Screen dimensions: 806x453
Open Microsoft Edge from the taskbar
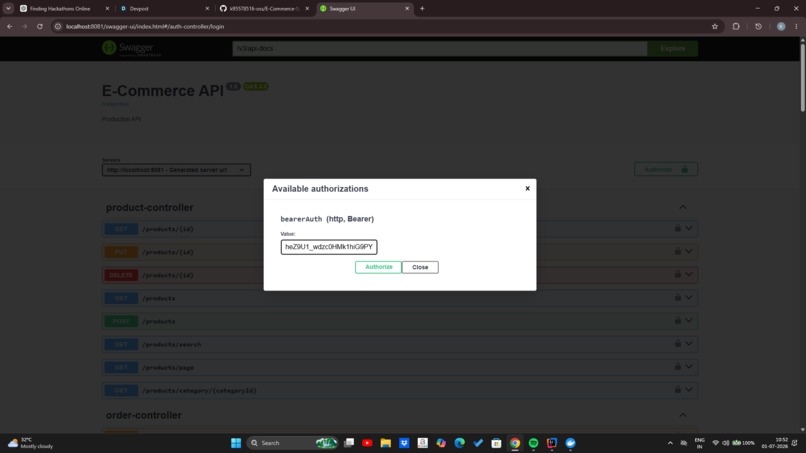pyautogui.click(x=460, y=443)
